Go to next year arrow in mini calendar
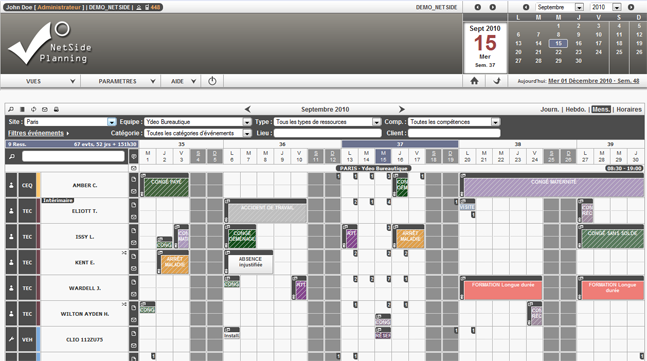This screenshot has width=647, height=361. tap(631, 7)
